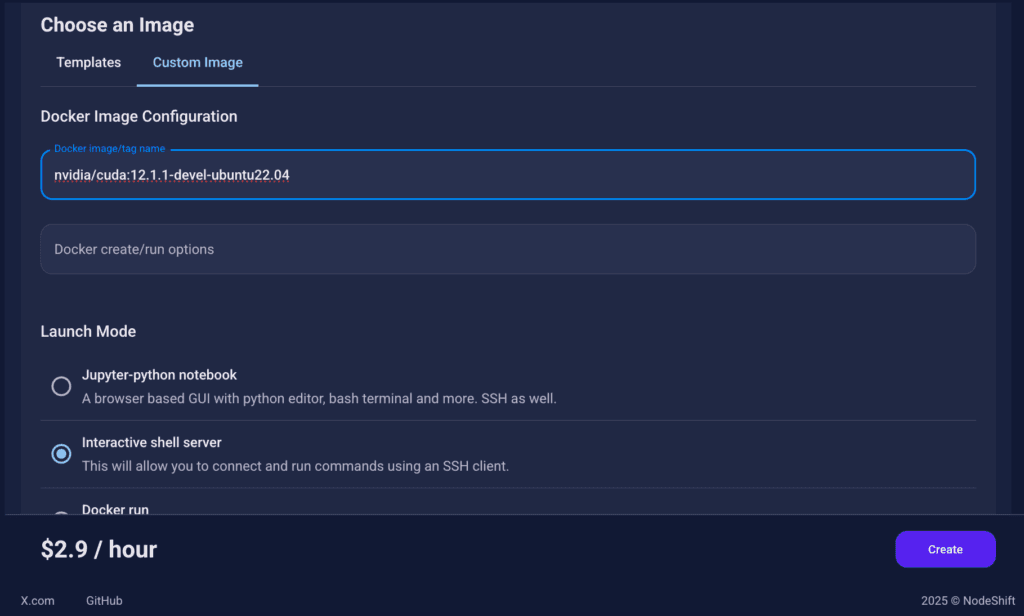Click the Docker run label text
The width and height of the screenshot is (1024, 616).
pyautogui.click(x=115, y=509)
